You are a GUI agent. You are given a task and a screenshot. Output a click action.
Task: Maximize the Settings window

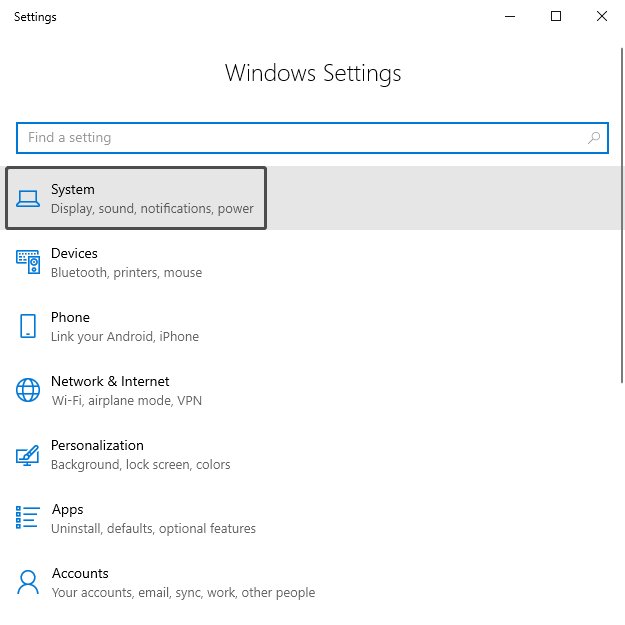point(556,16)
